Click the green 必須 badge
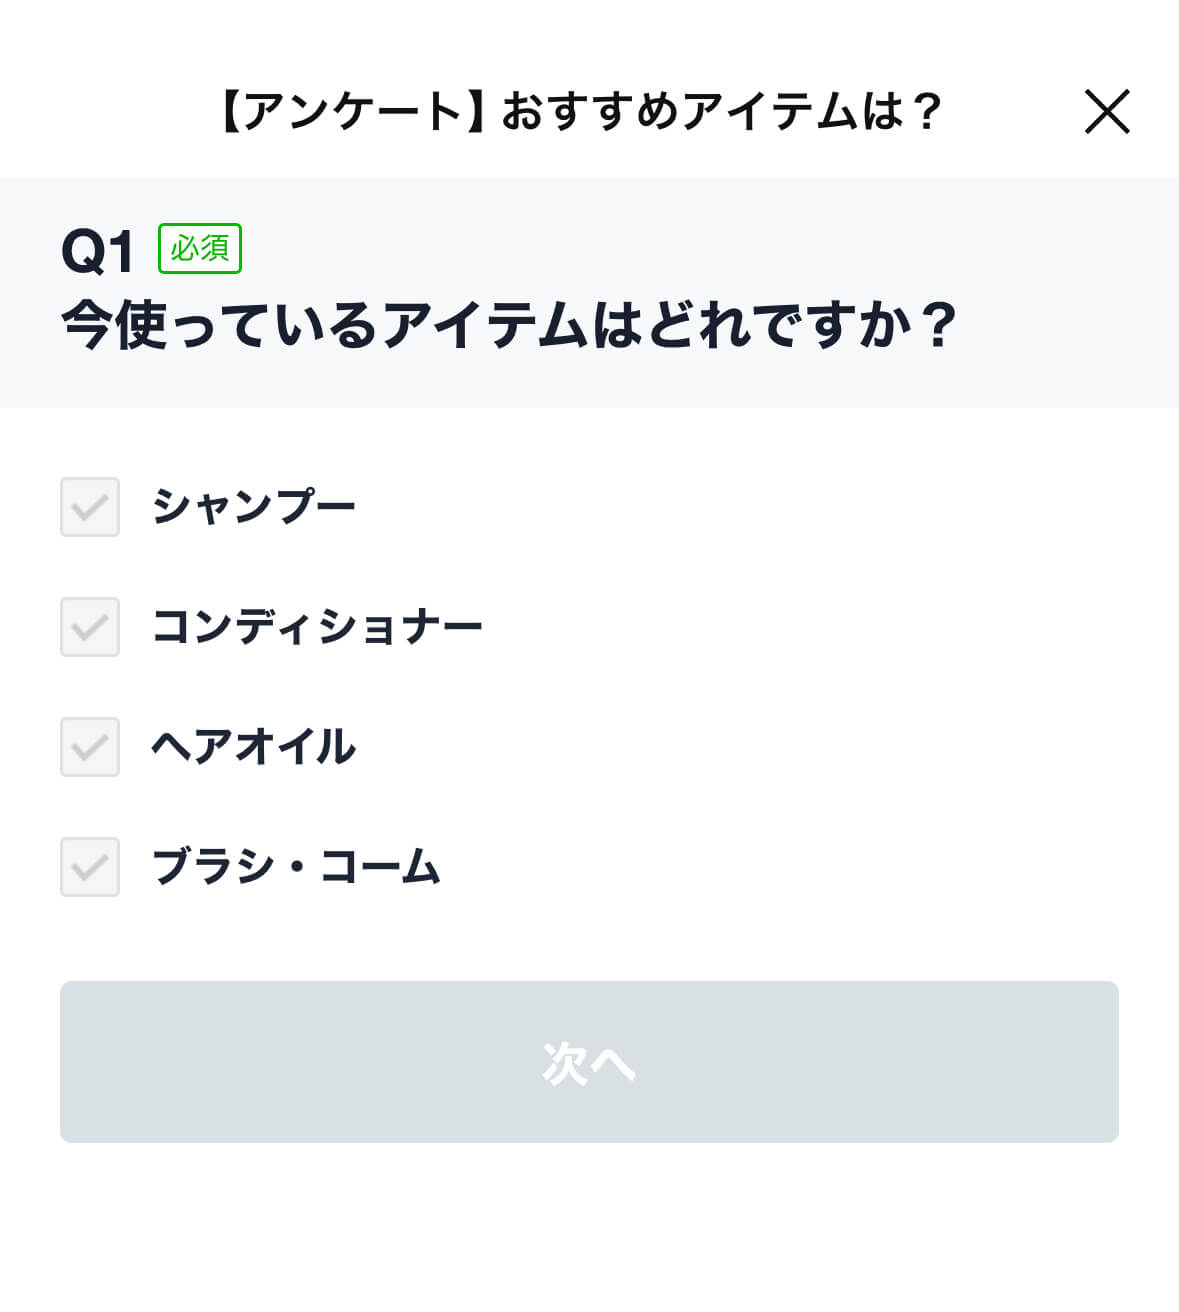The height and width of the screenshot is (1312, 1179). pos(200,248)
